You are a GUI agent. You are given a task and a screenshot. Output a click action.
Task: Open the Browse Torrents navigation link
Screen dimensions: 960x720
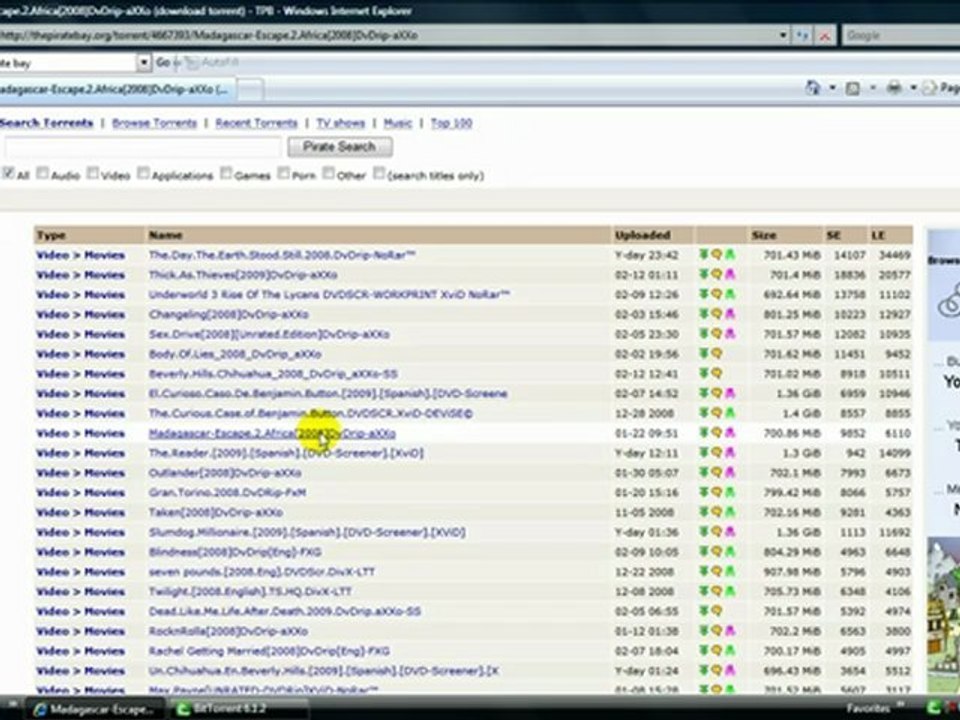coord(154,123)
